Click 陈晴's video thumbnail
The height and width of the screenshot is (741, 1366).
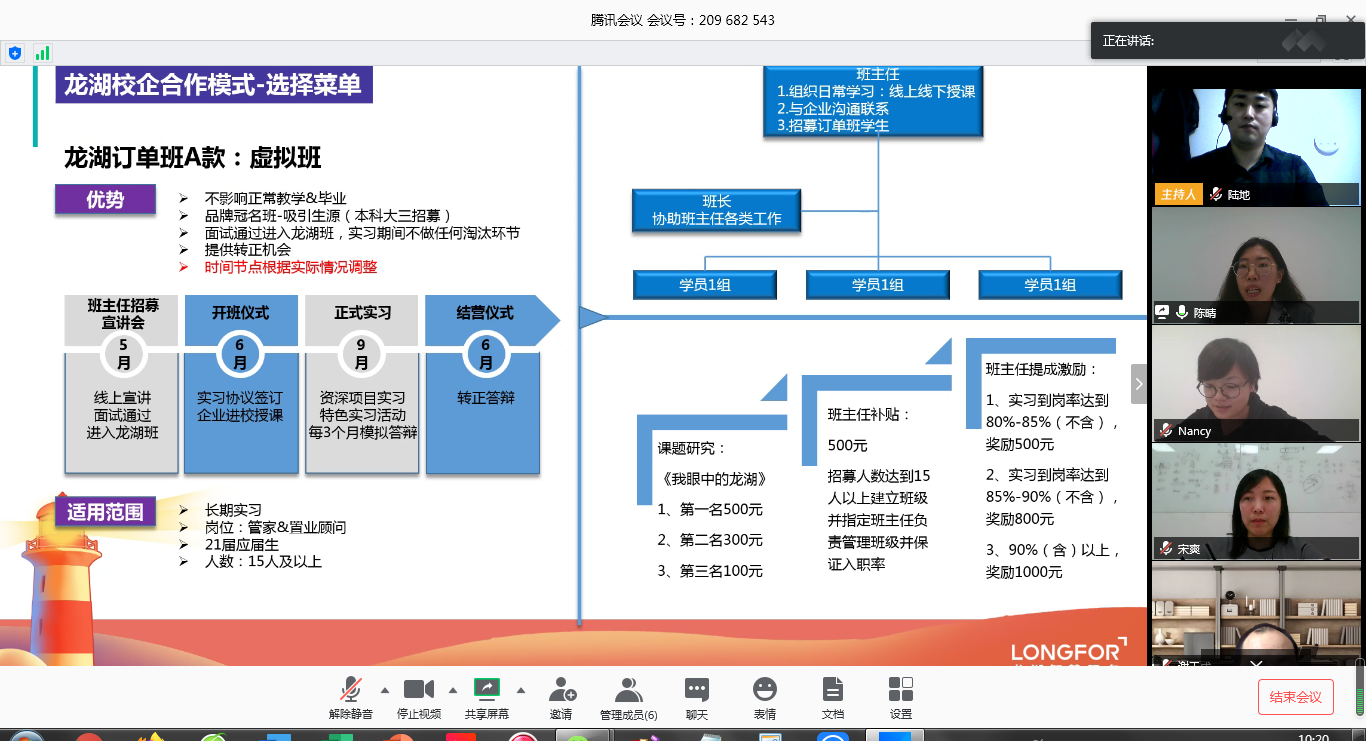click(x=1255, y=266)
